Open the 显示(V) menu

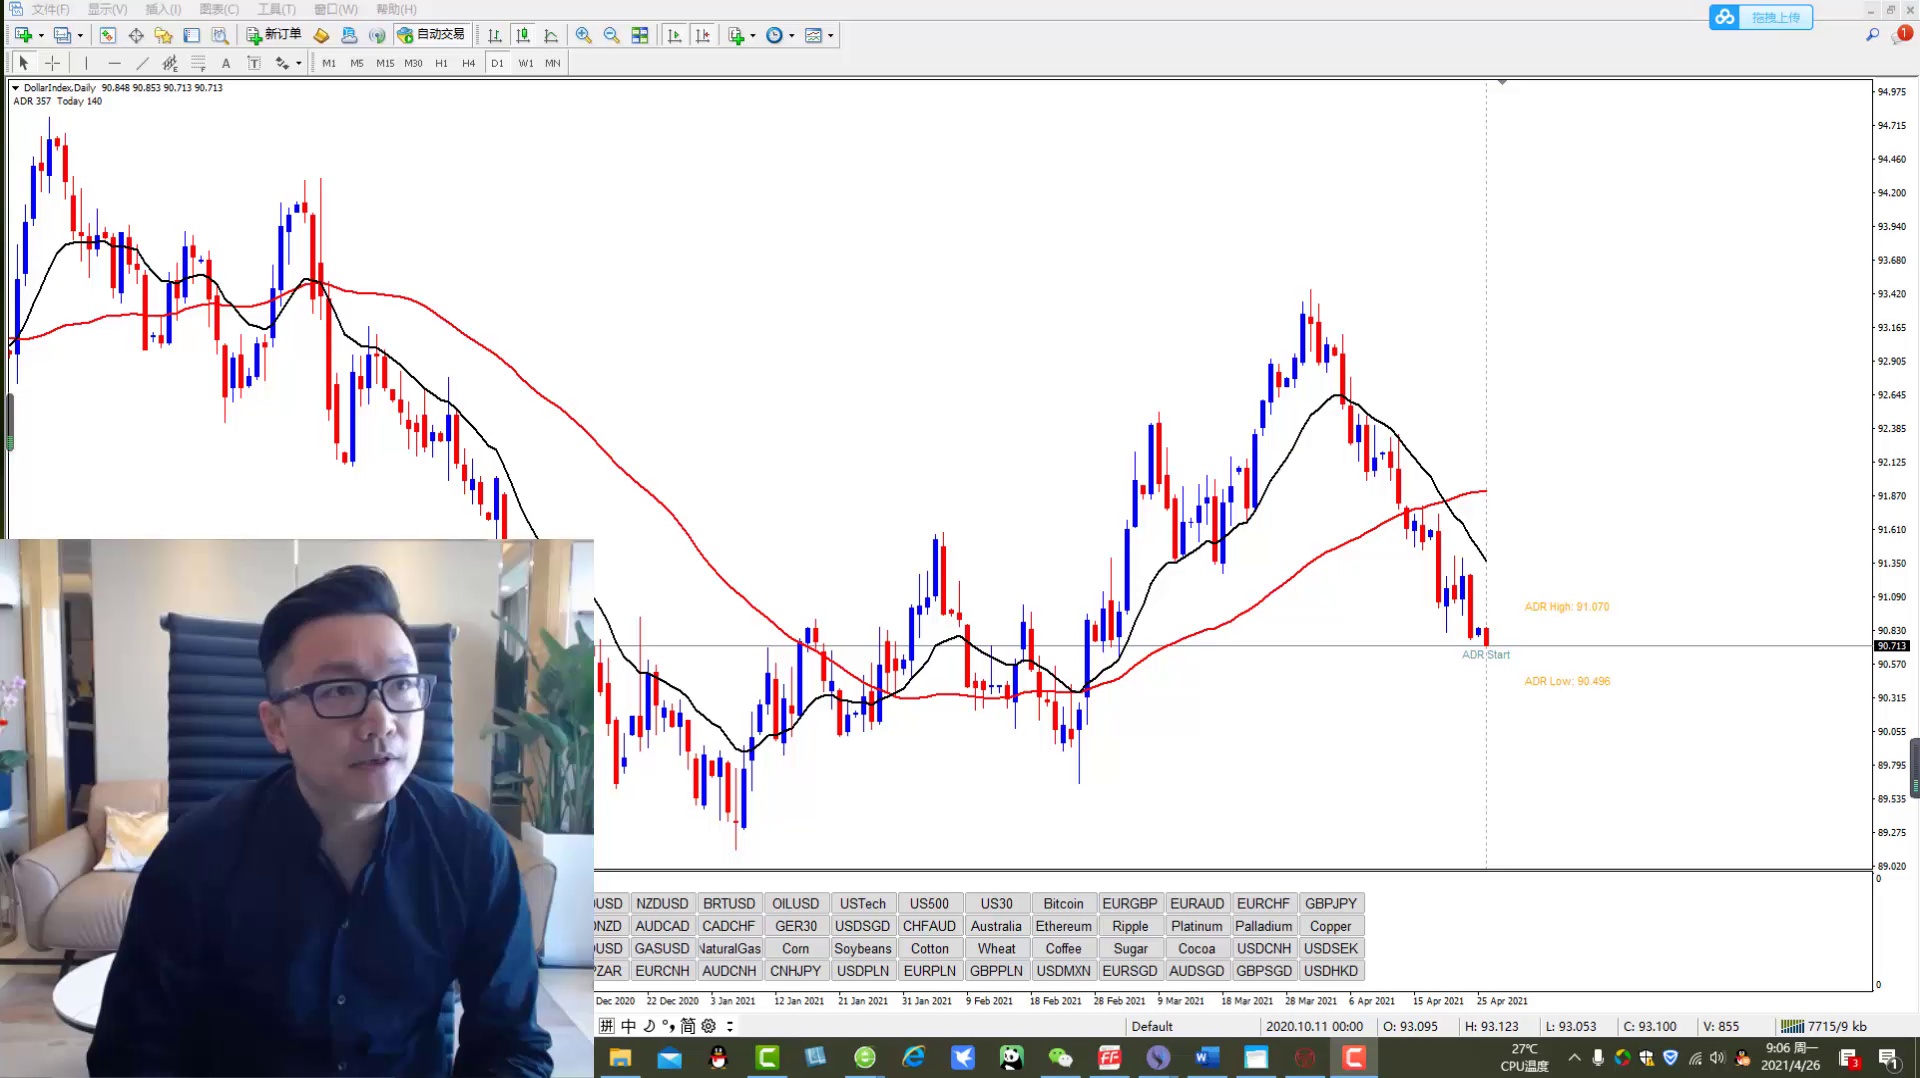point(107,9)
